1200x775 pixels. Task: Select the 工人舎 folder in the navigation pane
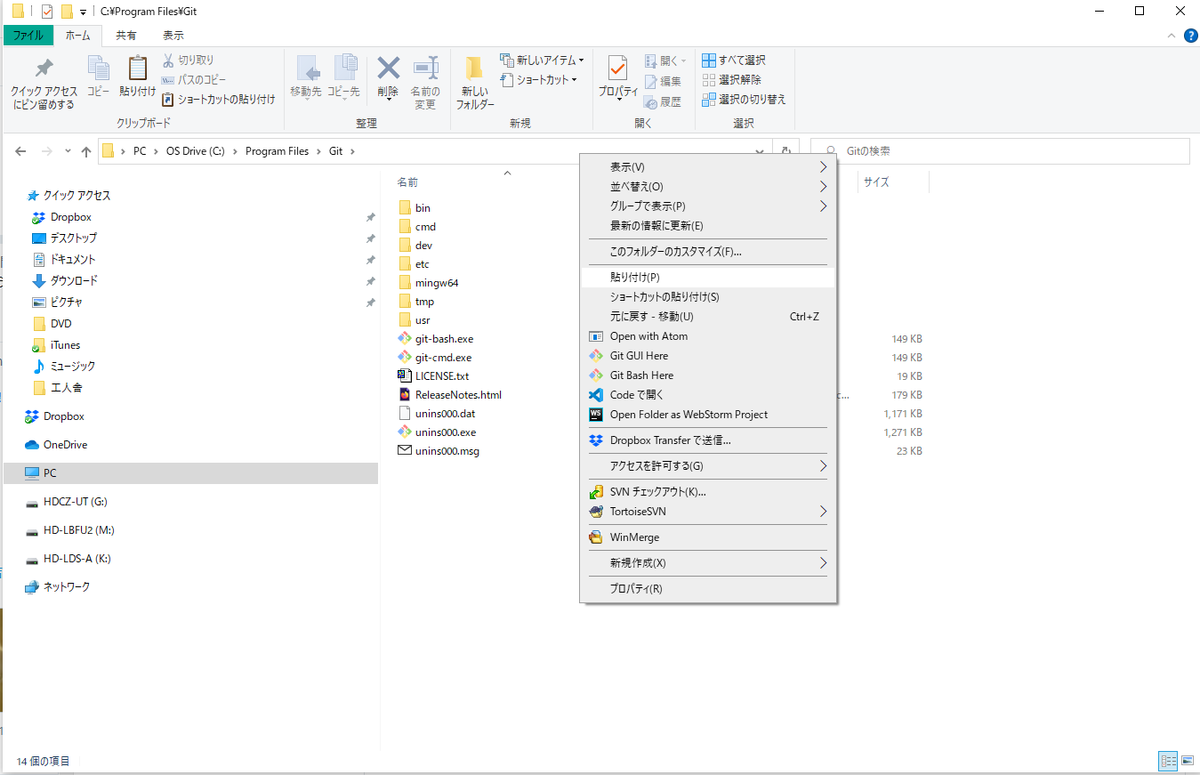tap(57, 388)
